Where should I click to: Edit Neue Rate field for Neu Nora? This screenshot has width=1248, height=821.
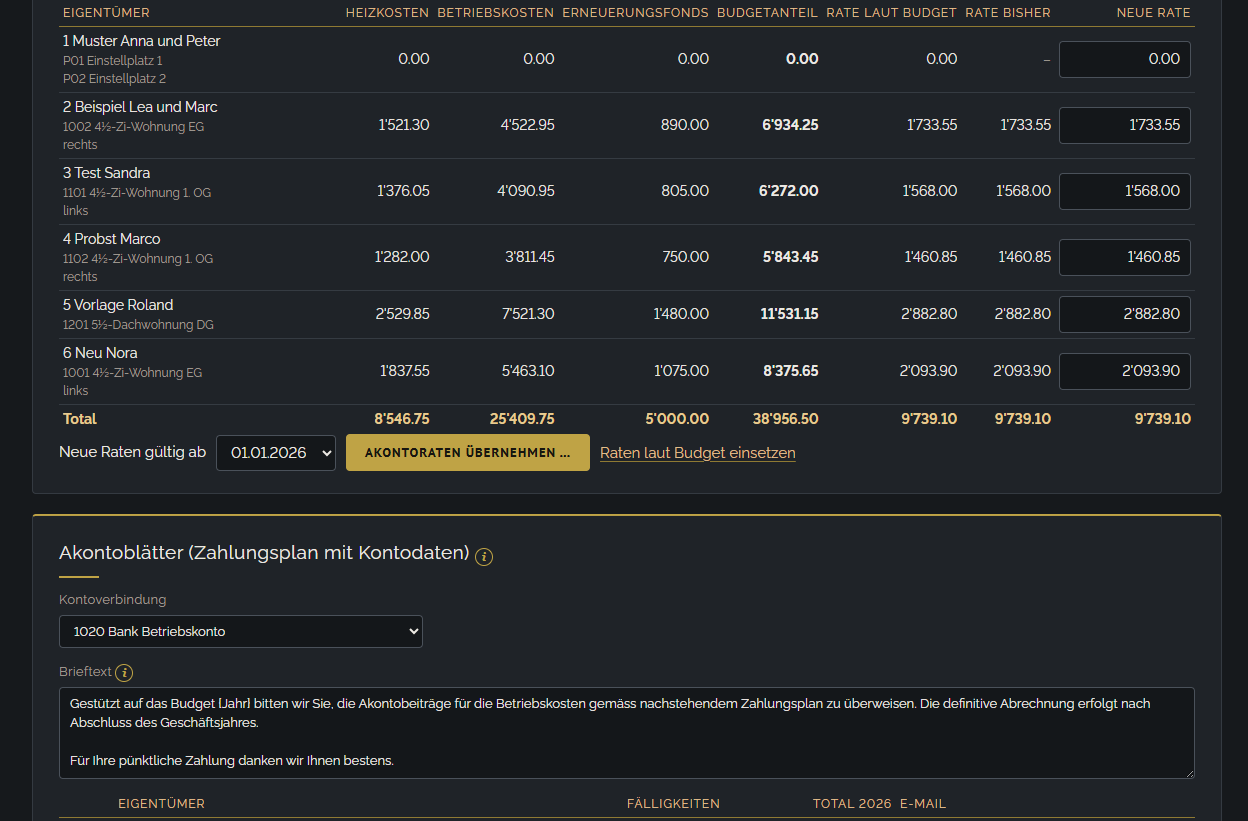tap(1125, 371)
